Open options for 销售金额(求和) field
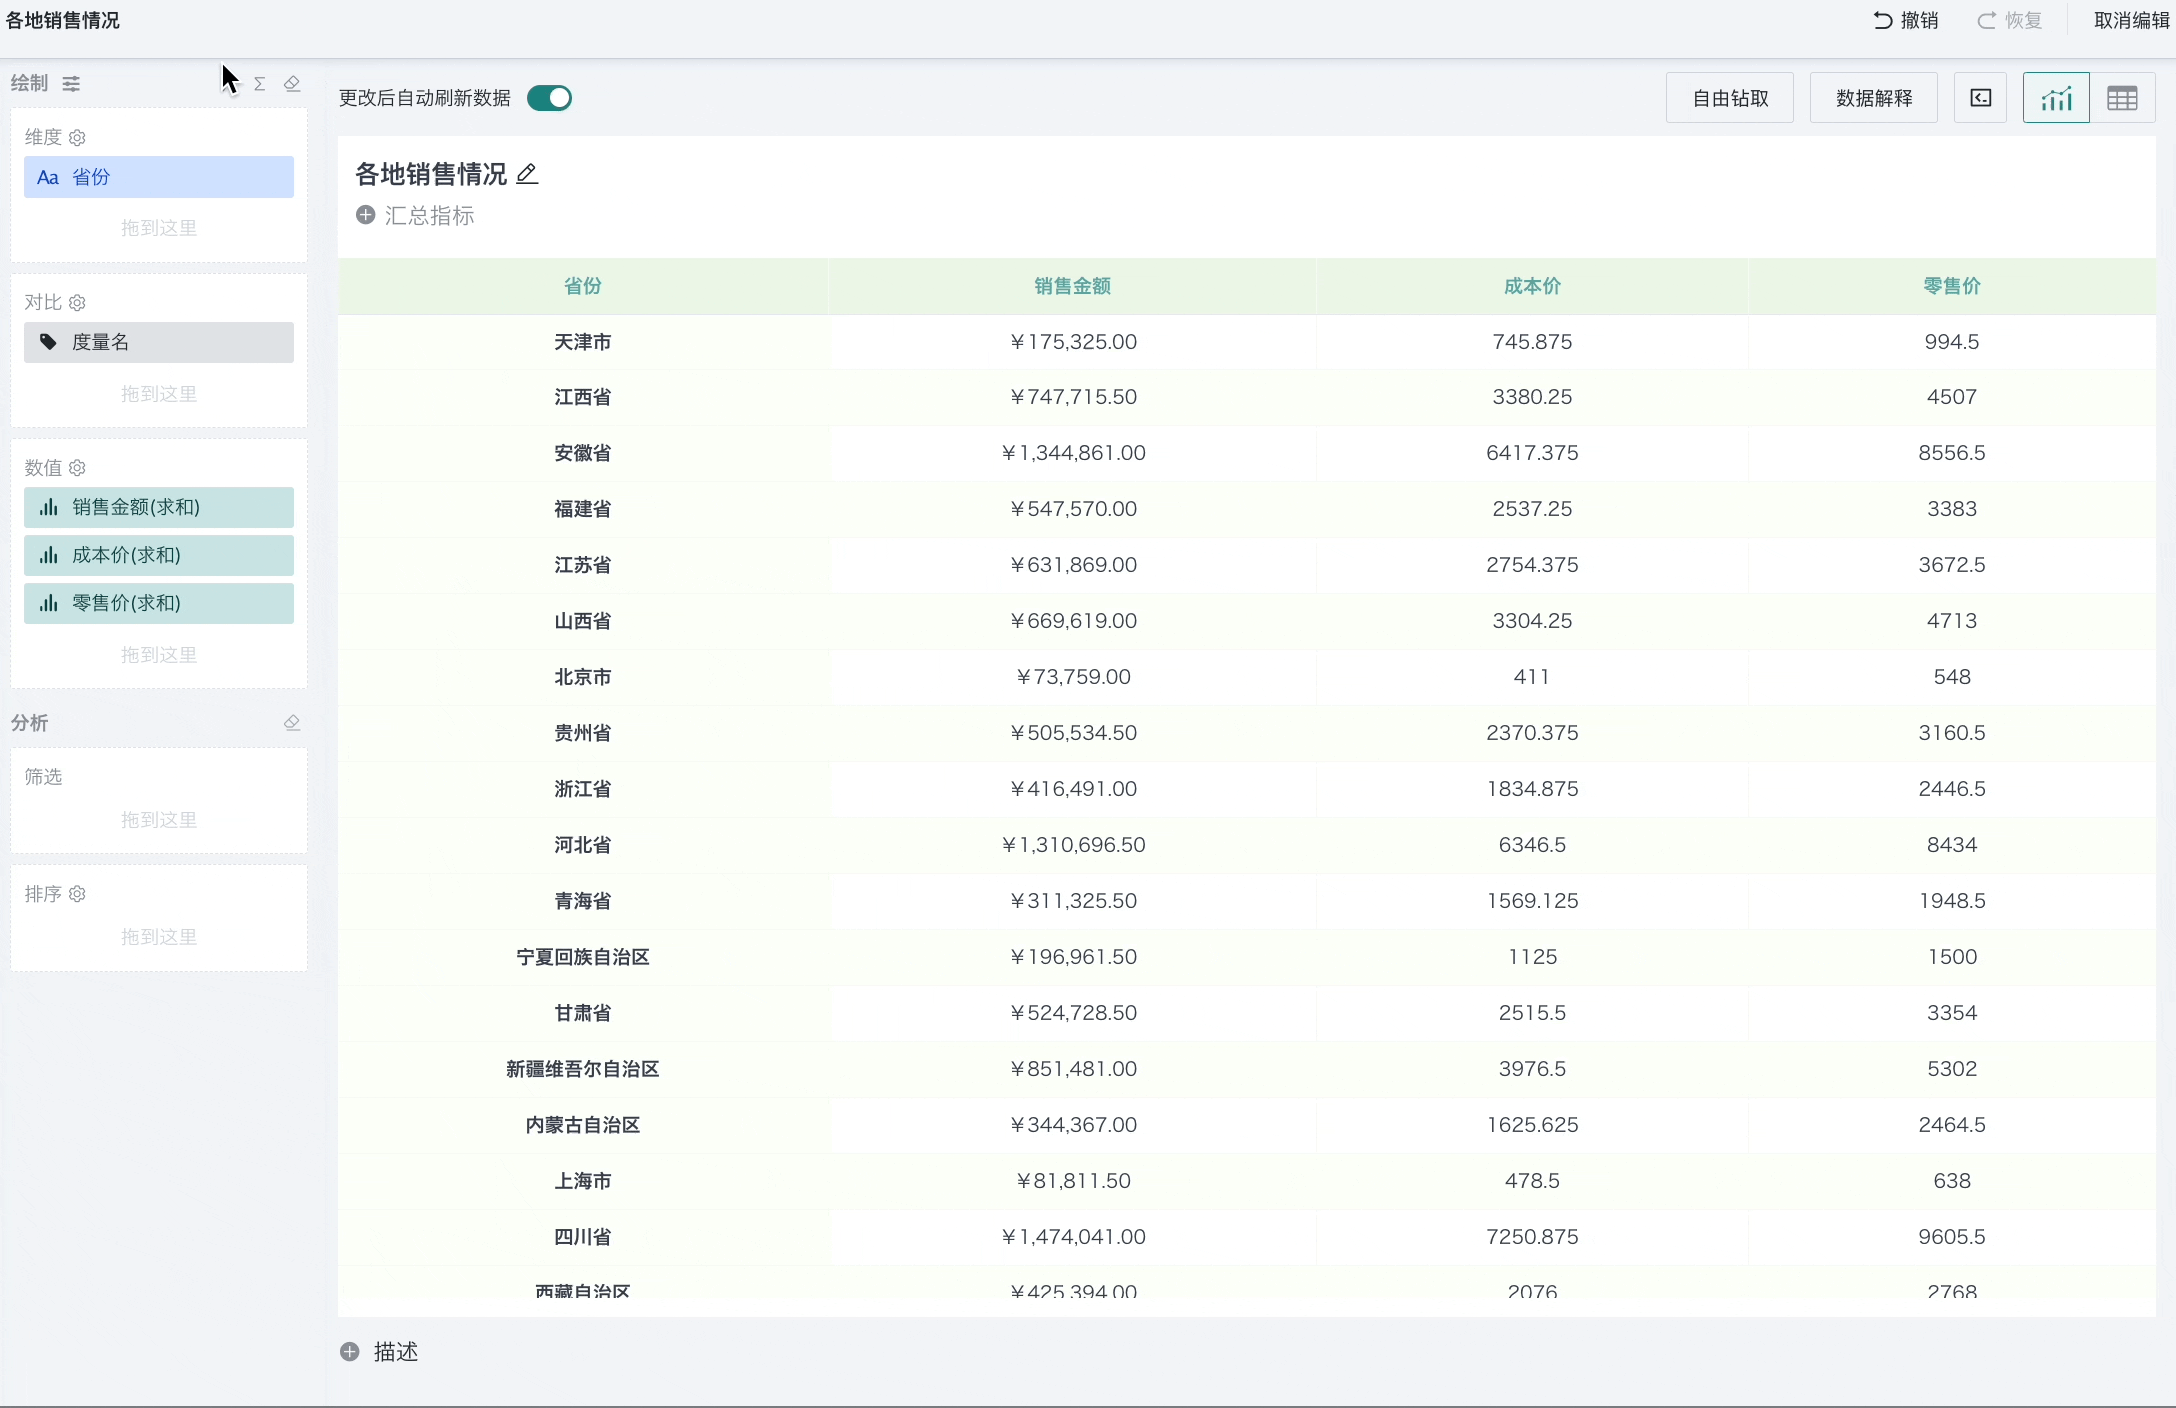The height and width of the screenshot is (1408, 2176). [x=159, y=508]
